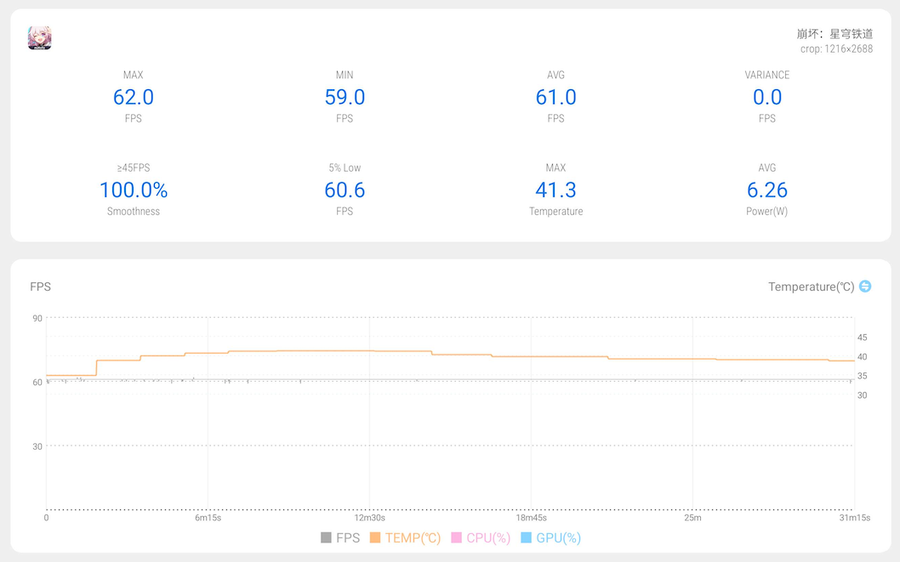
Task: Click the VARIANCE value 0.0
Action: click(767, 97)
